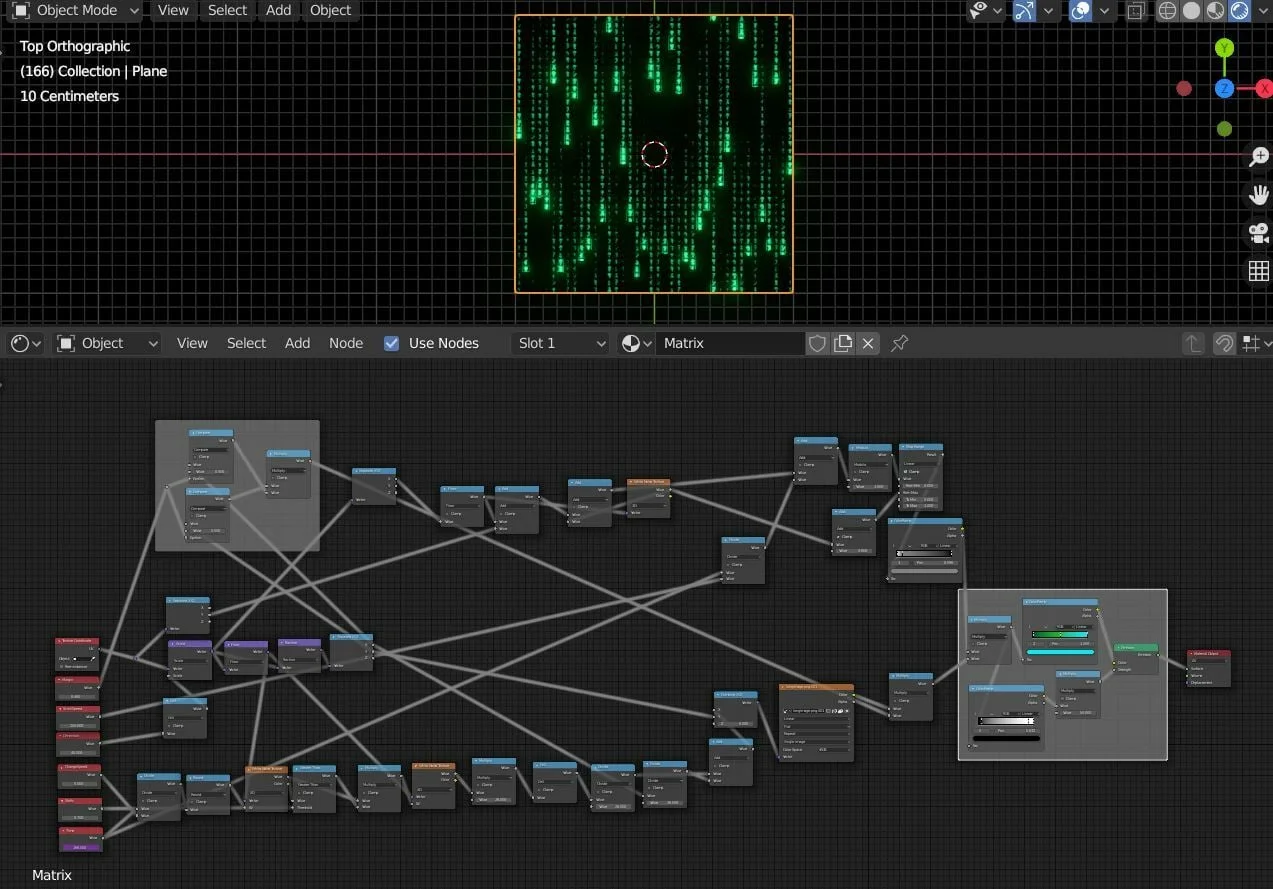The image size is (1273, 889).
Task: Pin the node editor with the pin icon
Action: [x=899, y=343]
